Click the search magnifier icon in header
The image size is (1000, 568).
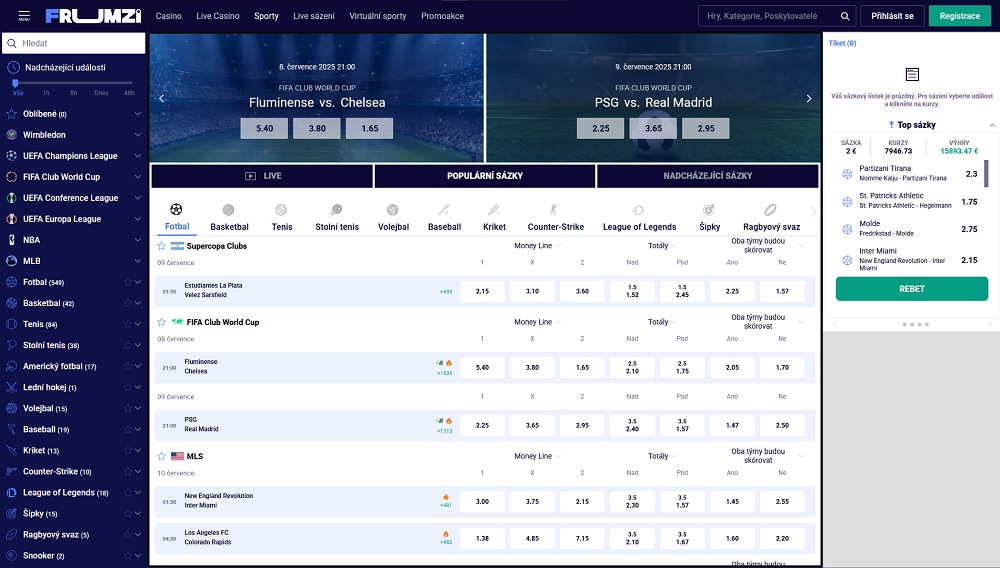point(846,16)
